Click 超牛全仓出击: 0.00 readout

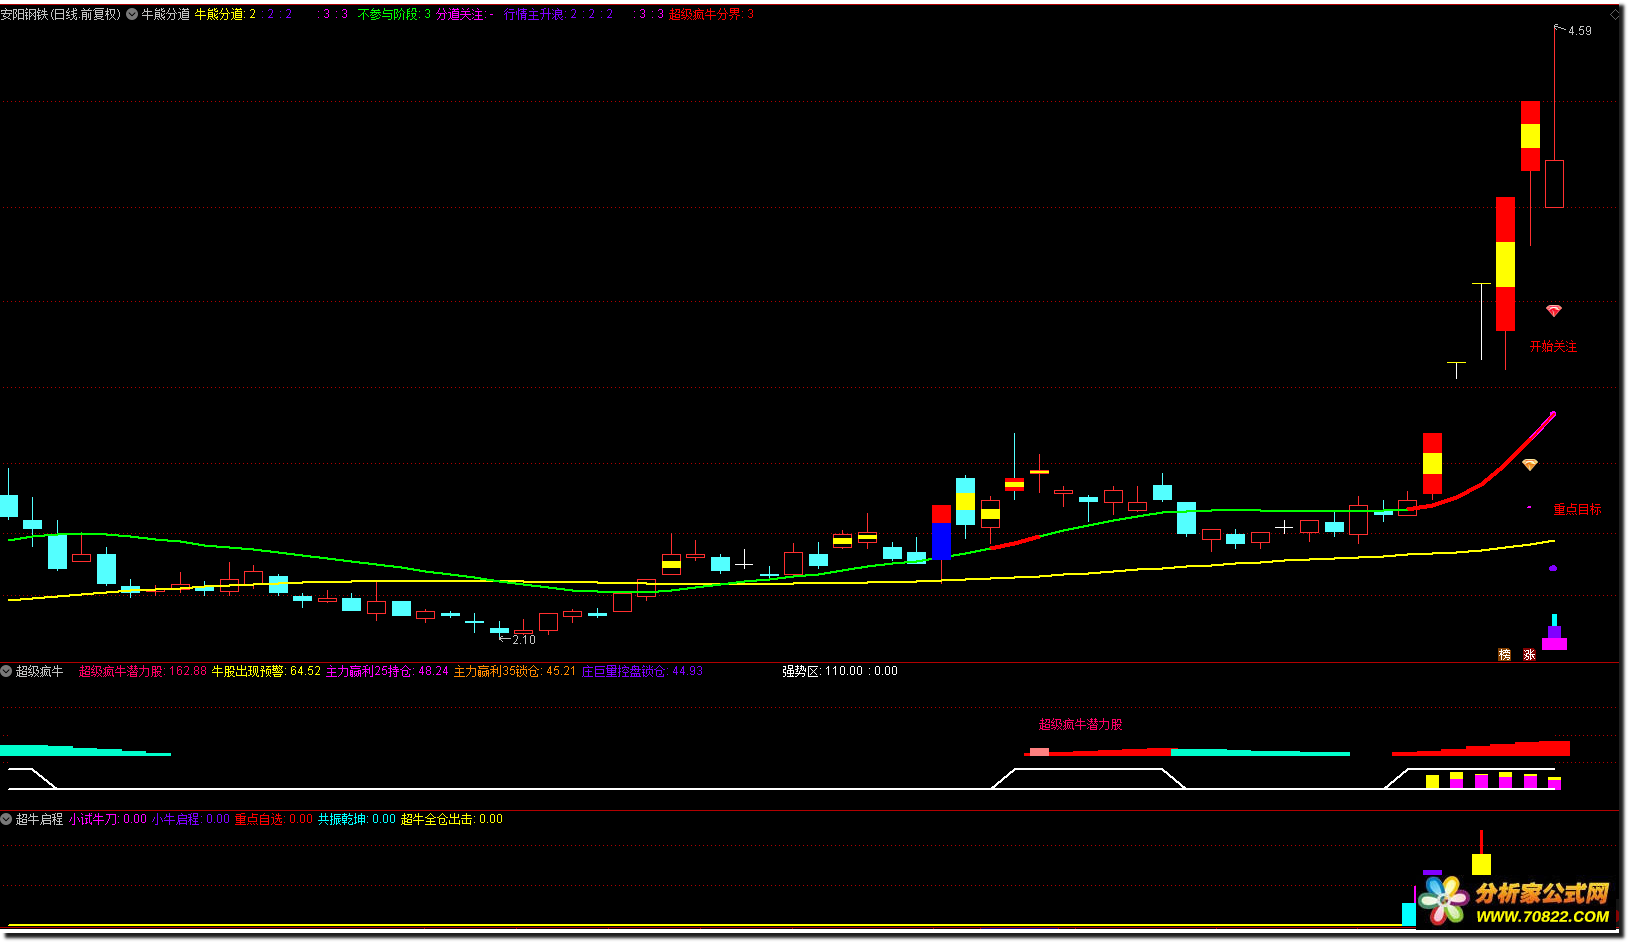pyautogui.click(x=452, y=819)
